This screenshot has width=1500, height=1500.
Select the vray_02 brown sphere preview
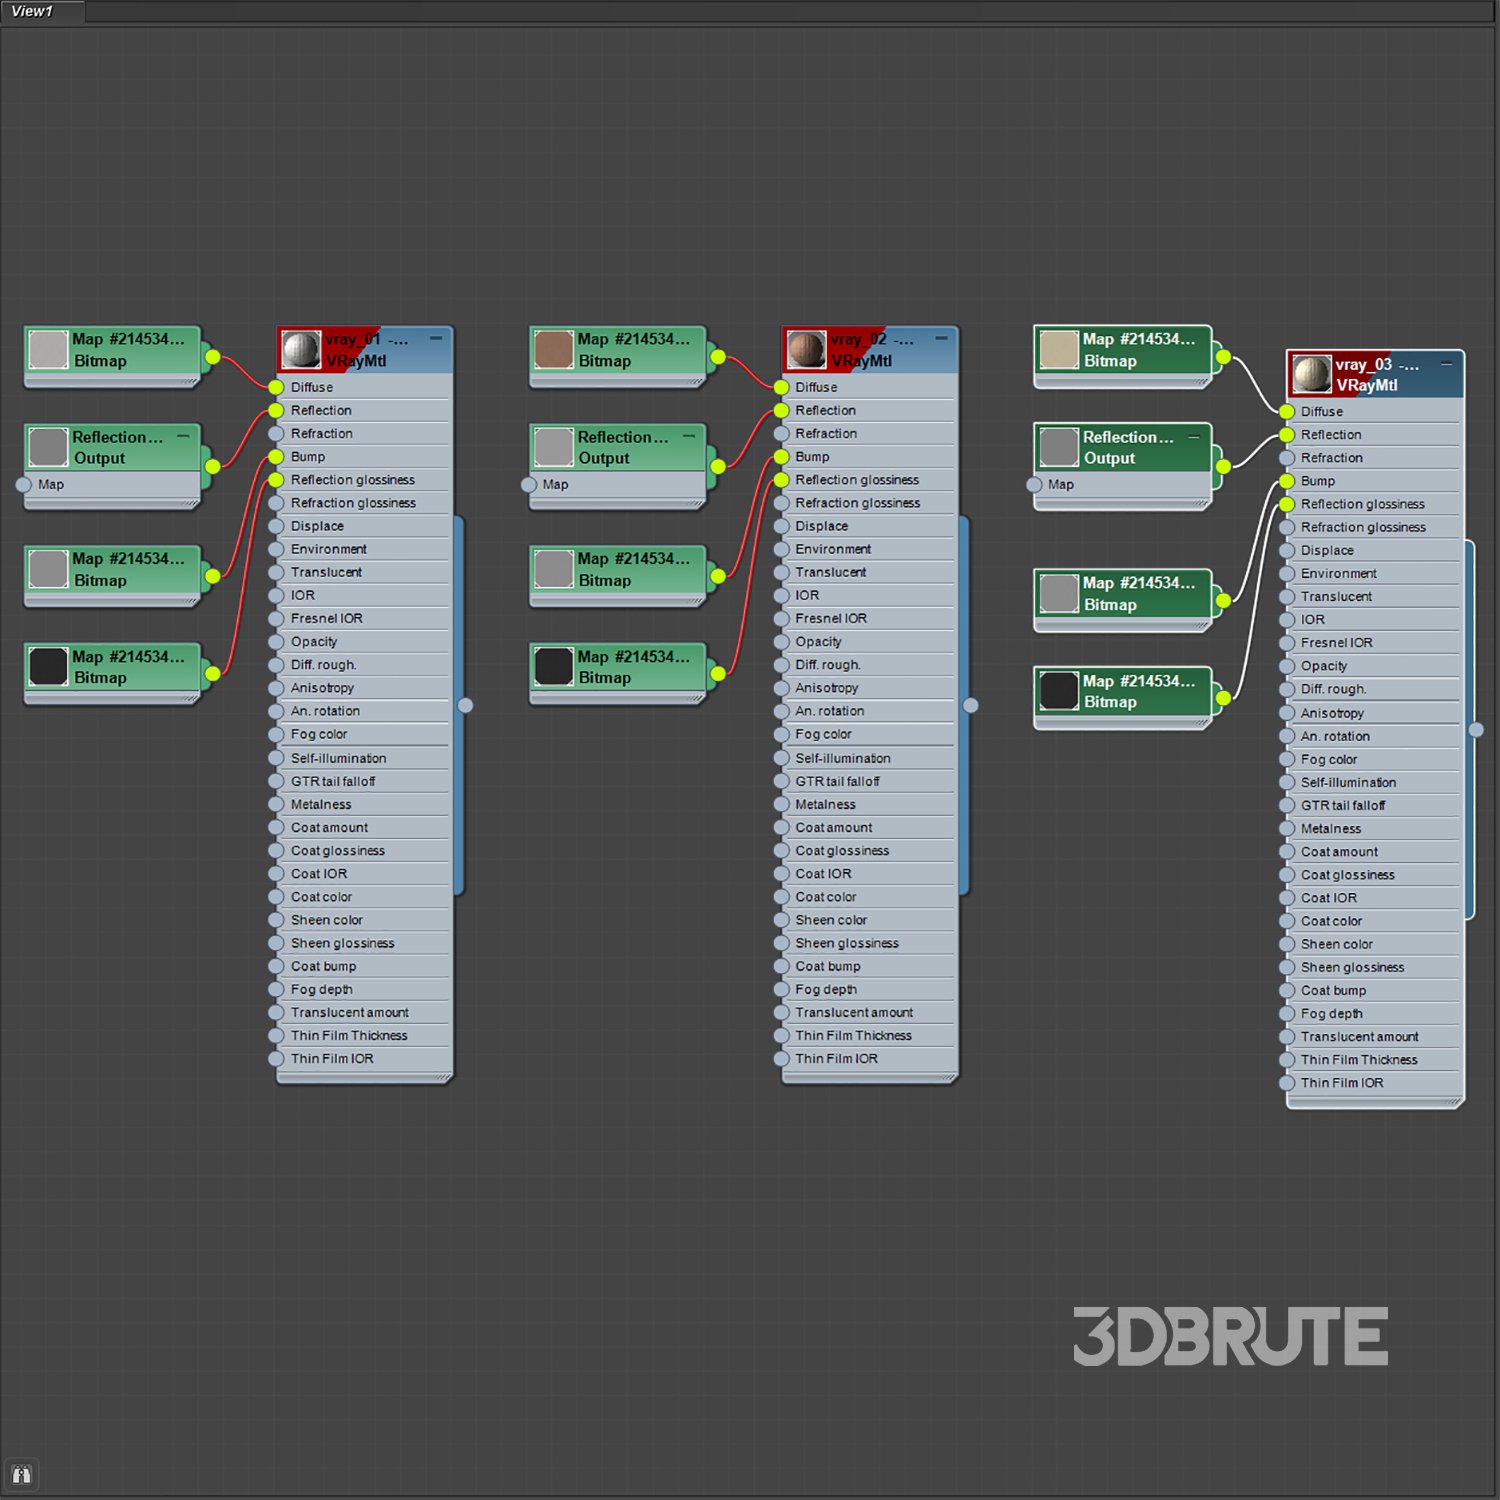coord(805,349)
